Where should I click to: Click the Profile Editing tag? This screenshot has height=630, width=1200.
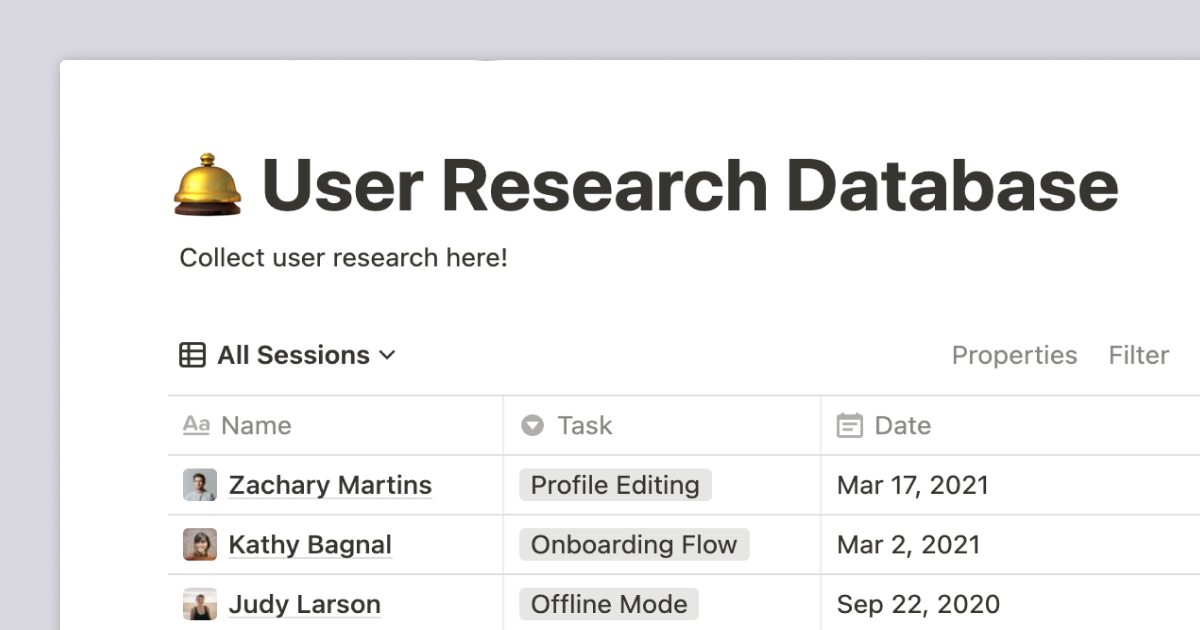(x=615, y=485)
